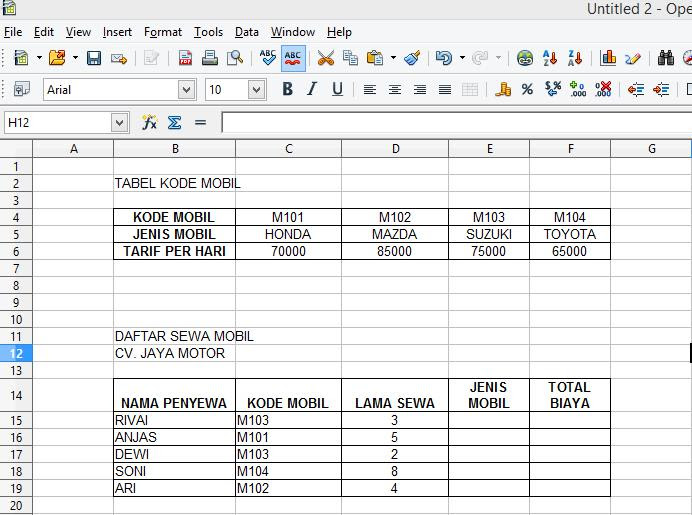Open the Insert menu
This screenshot has width=692, height=515.
(x=117, y=32)
